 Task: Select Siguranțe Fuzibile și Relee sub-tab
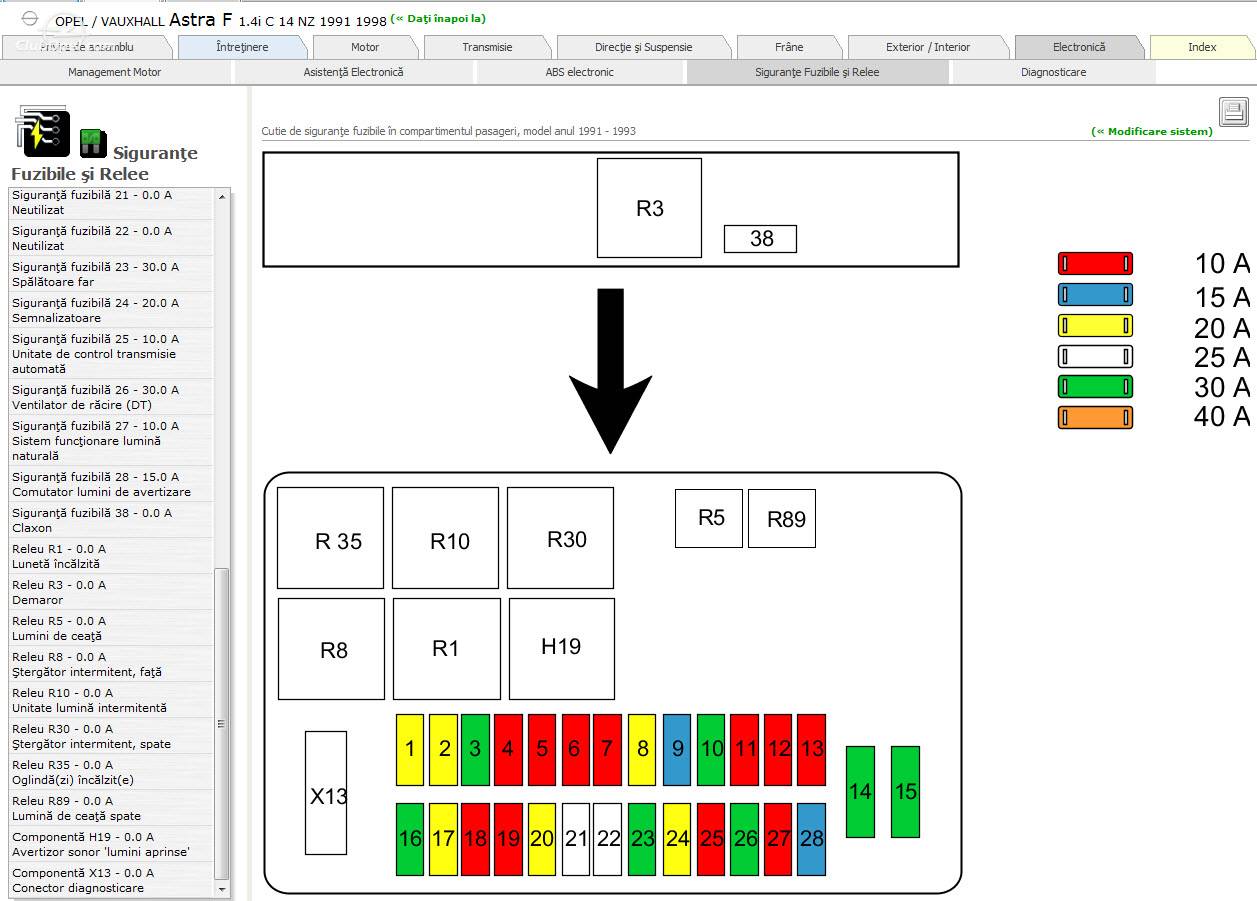point(817,72)
